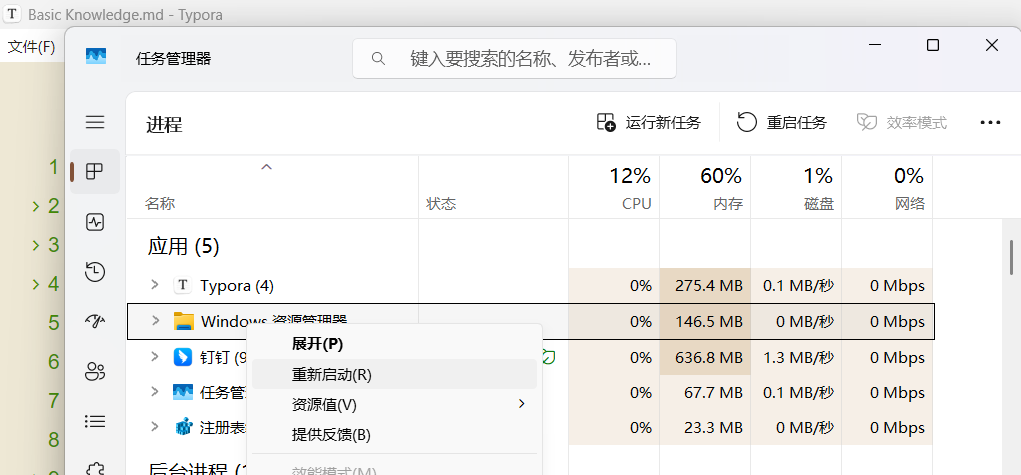This screenshot has height=475, width=1021.
Task: Expand the 钉钉 process group
Action: [155, 356]
